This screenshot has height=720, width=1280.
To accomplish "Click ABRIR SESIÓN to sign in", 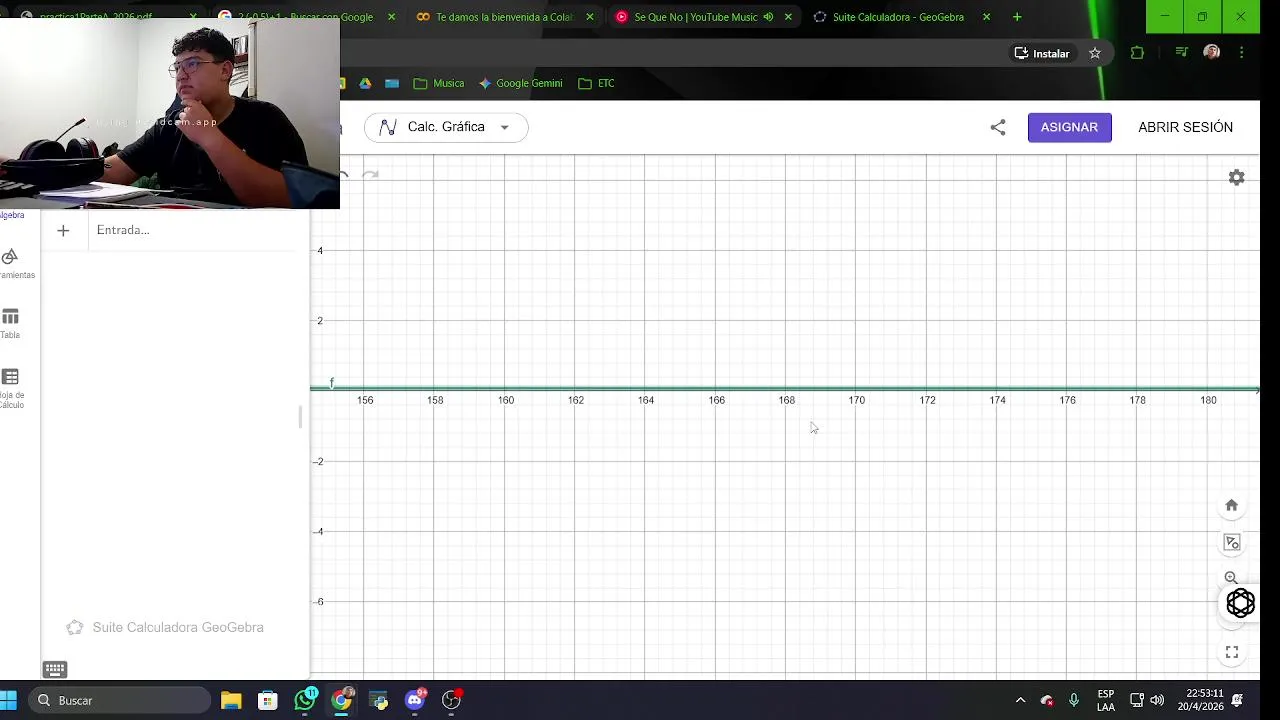I will point(1185,127).
